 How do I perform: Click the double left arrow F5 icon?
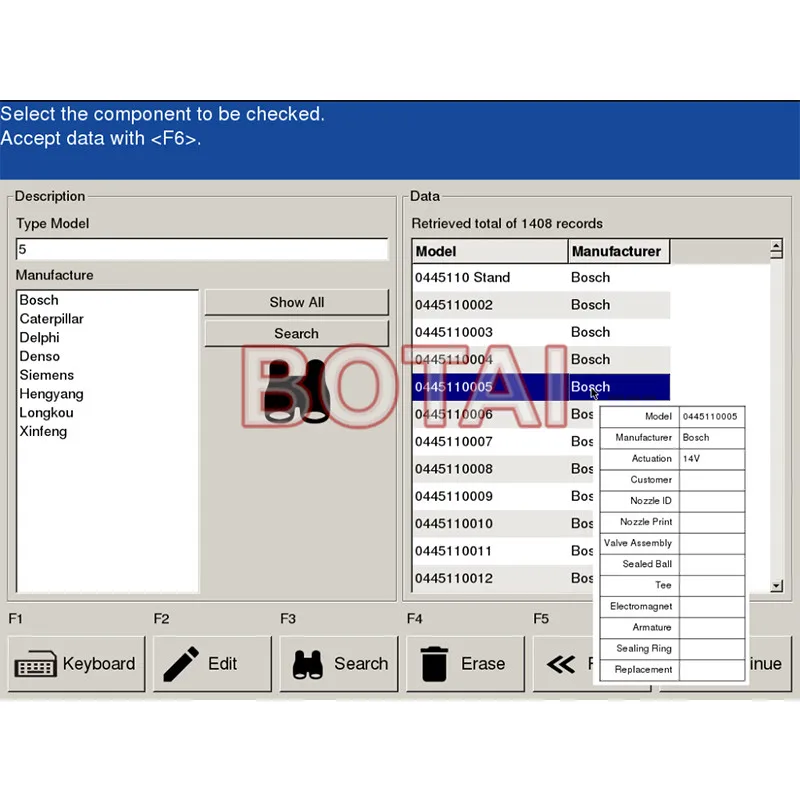(x=561, y=664)
